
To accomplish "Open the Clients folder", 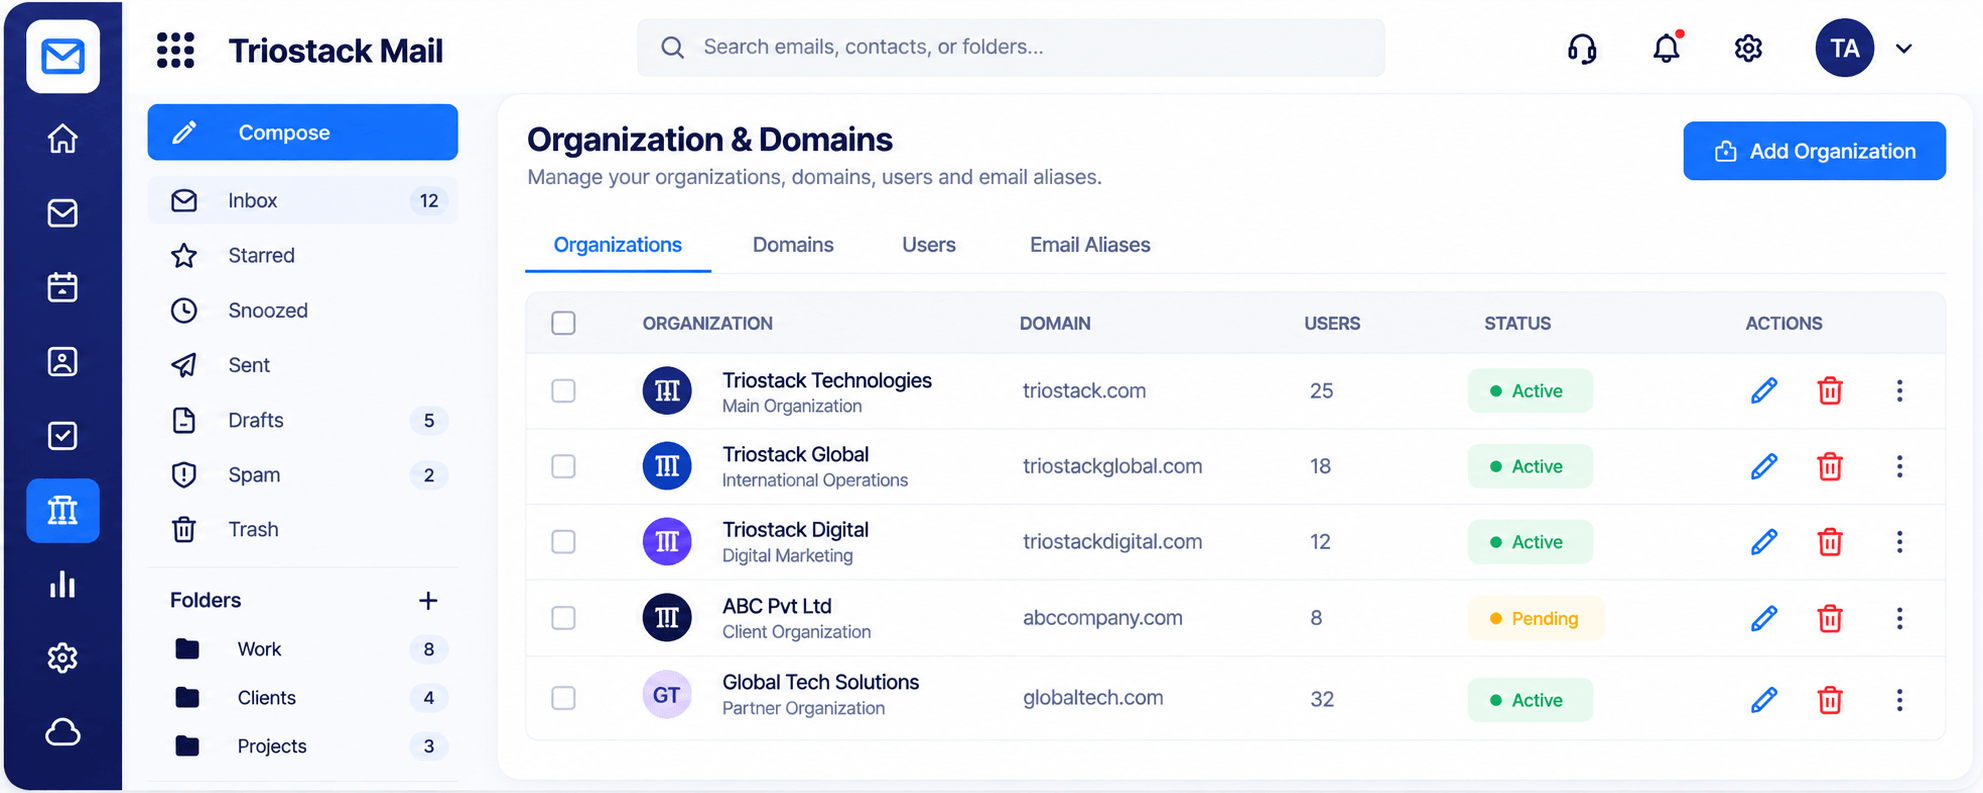I will [303, 697].
